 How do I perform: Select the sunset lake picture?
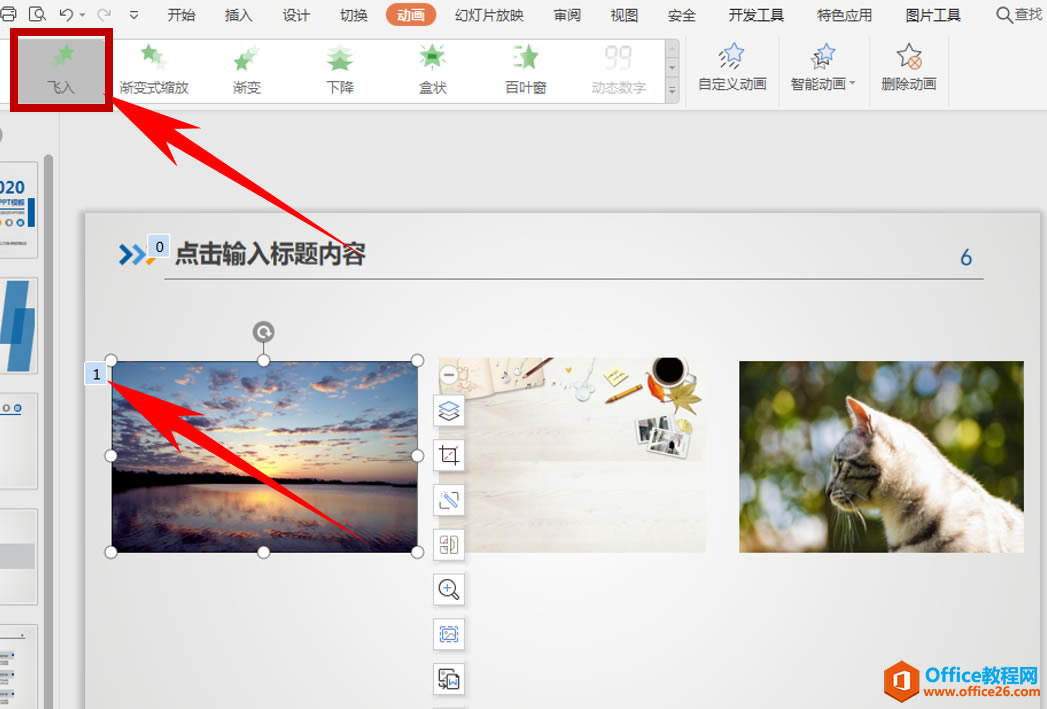(264, 457)
